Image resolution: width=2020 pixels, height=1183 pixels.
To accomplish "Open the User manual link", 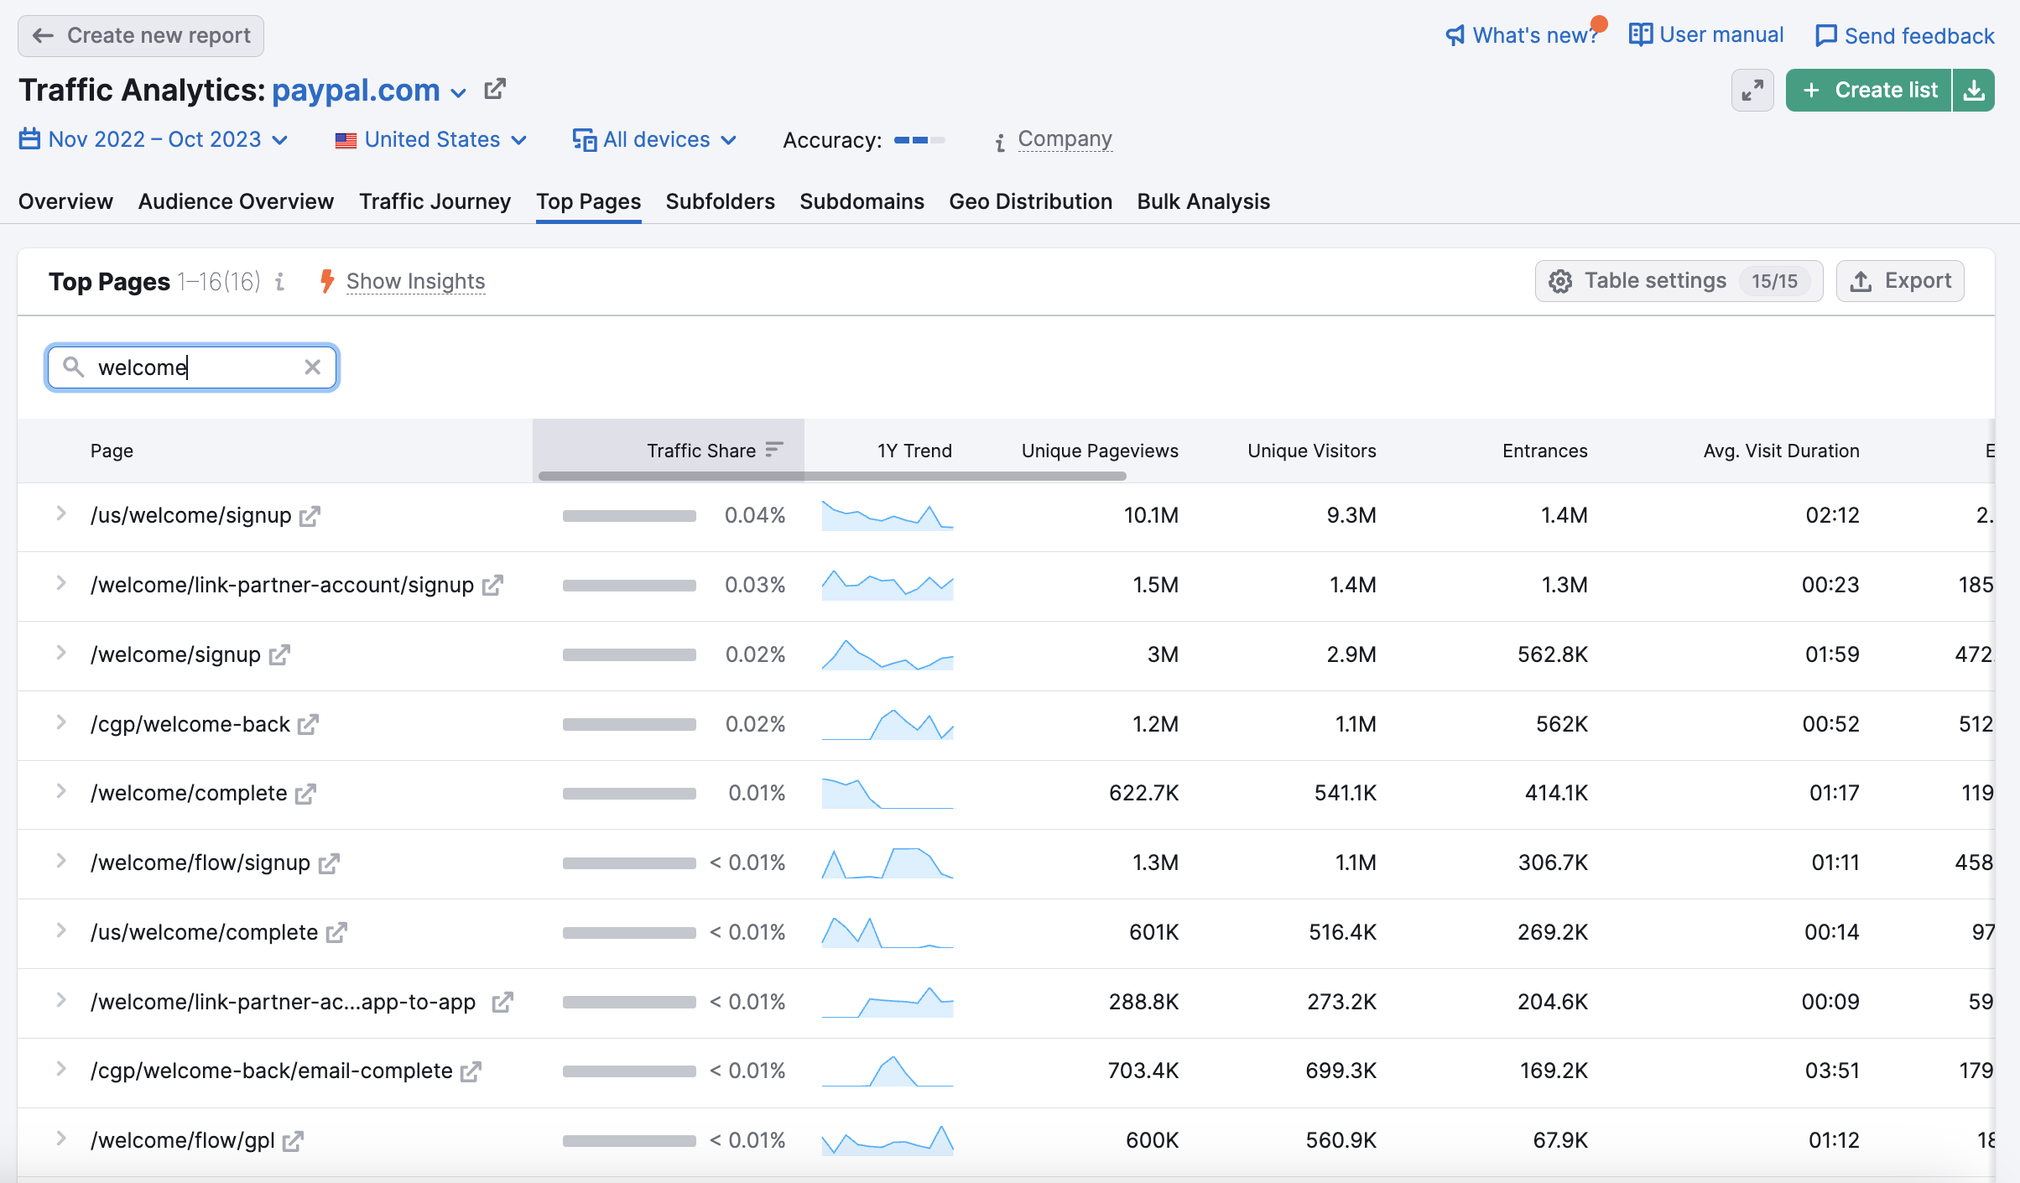I will pyautogui.click(x=1706, y=35).
